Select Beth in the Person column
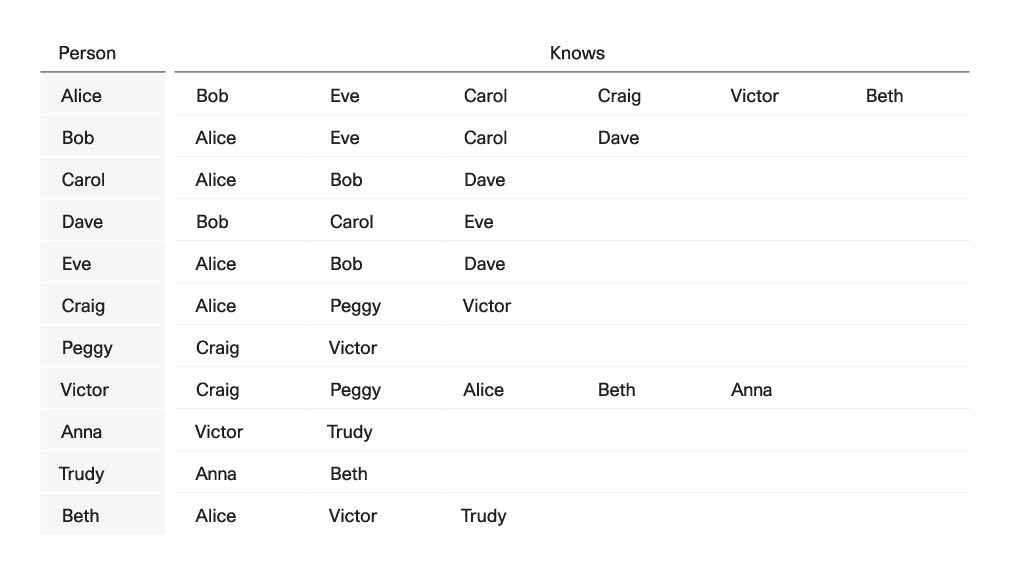 81,516
